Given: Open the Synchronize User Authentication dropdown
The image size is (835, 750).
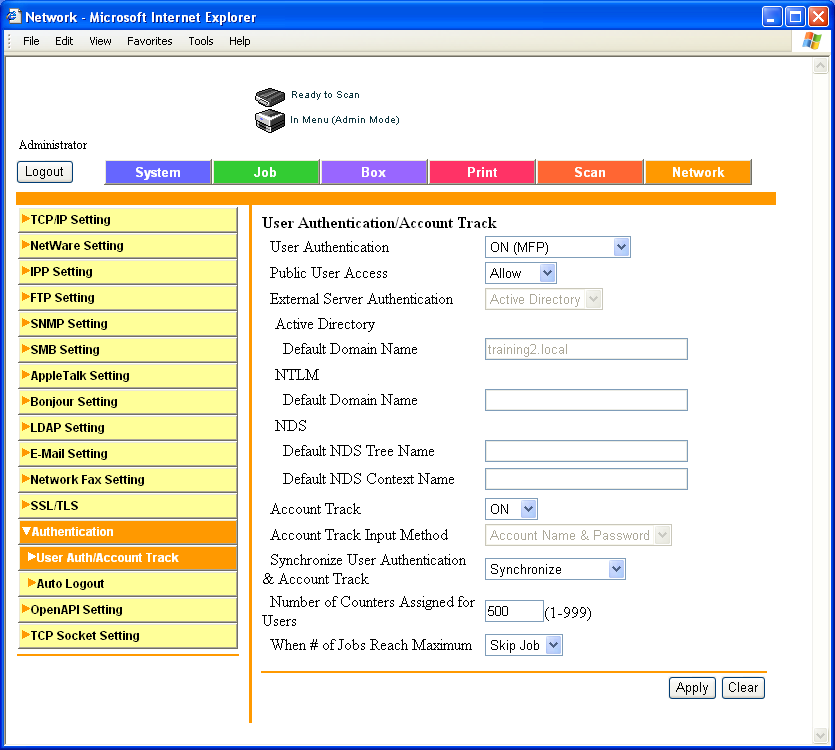Looking at the screenshot, I should coord(555,569).
